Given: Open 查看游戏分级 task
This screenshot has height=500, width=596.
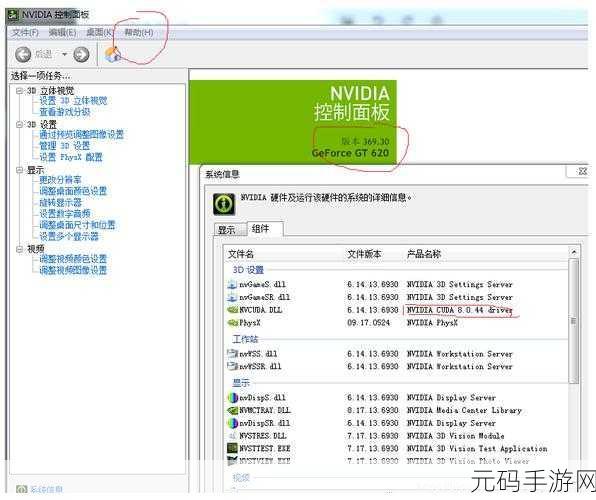Looking at the screenshot, I should (65, 112).
